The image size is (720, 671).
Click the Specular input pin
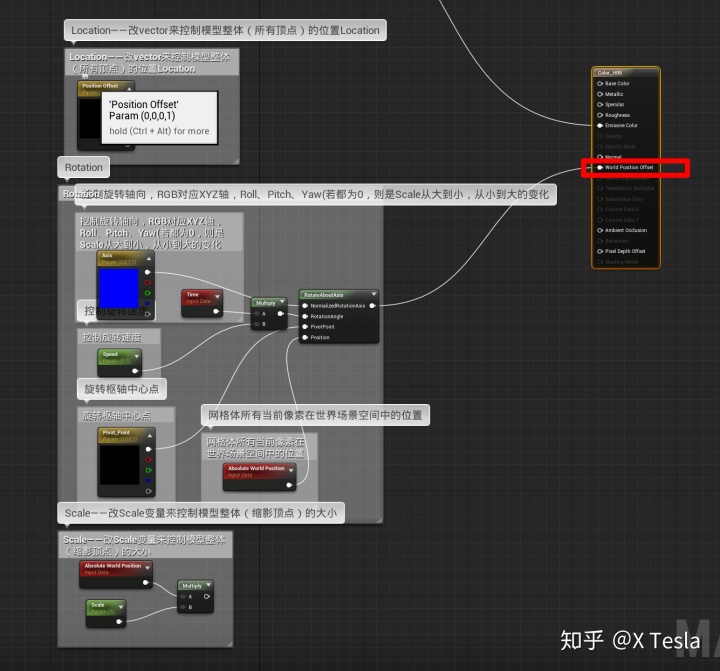600,105
